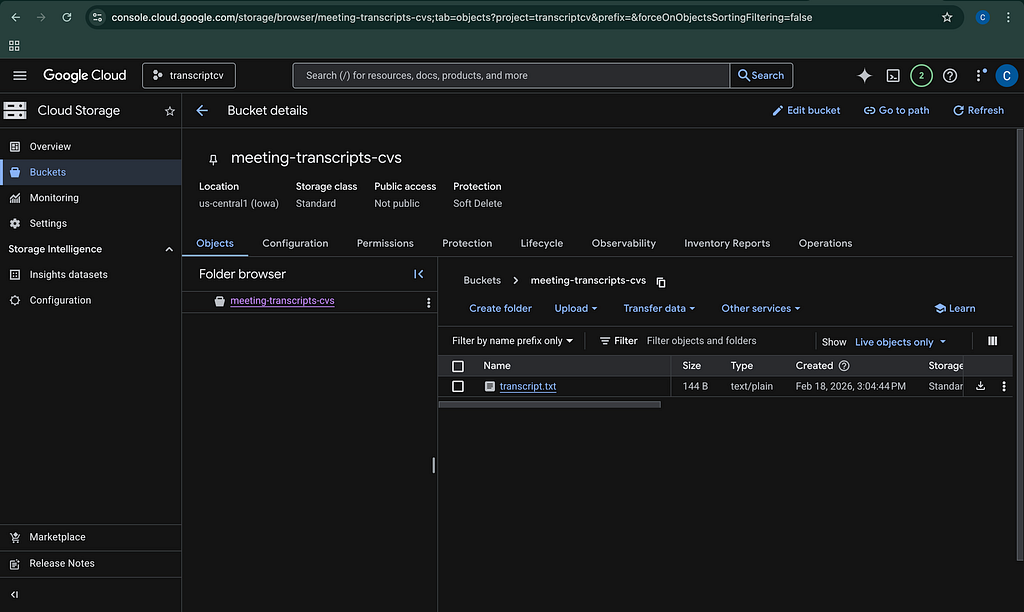Collapse the left navigation sidebar
This screenshot has width=1024, height=612.
14,594
